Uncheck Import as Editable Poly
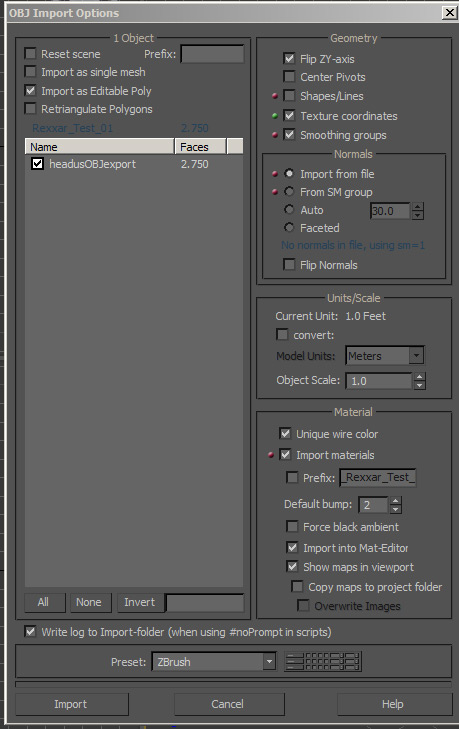 (x=30, y=90)
